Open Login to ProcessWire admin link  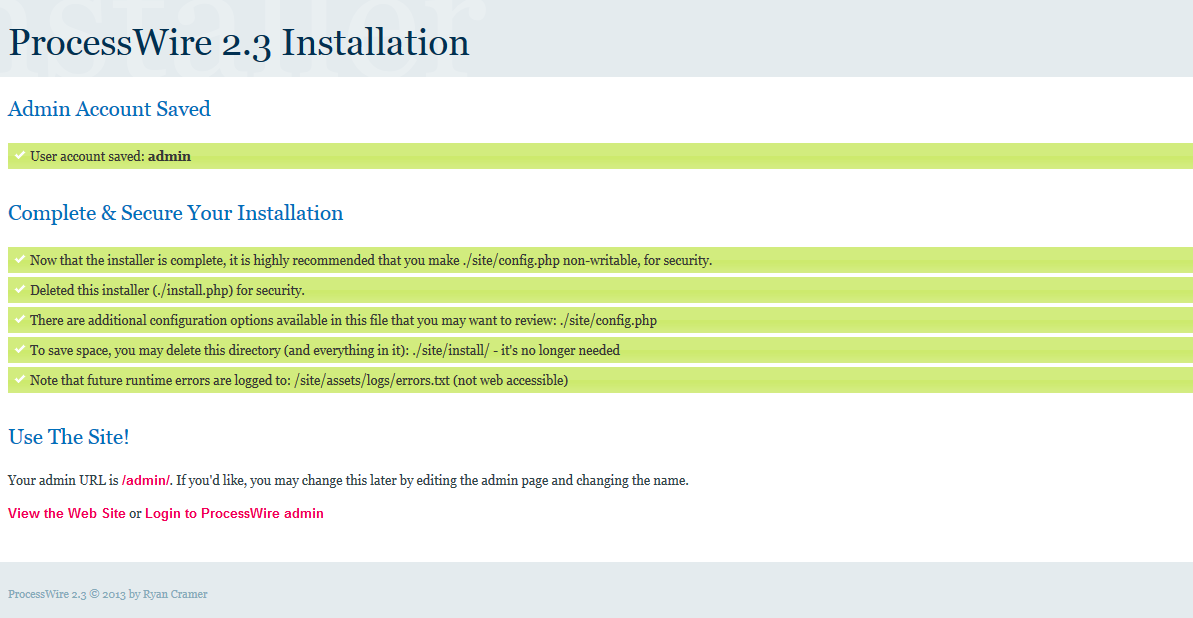(x=234, y=513)
